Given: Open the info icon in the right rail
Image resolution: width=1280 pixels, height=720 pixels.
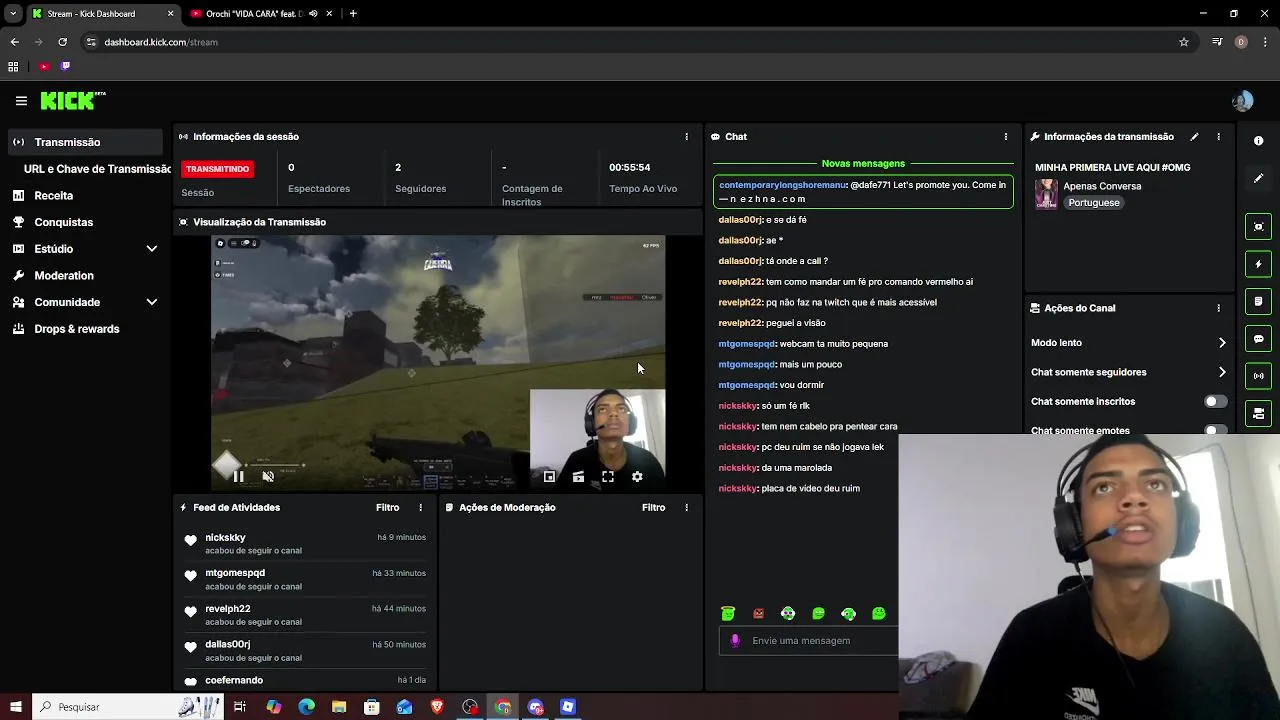Looking at the screenshot, I should click(x=1258, y=141).
